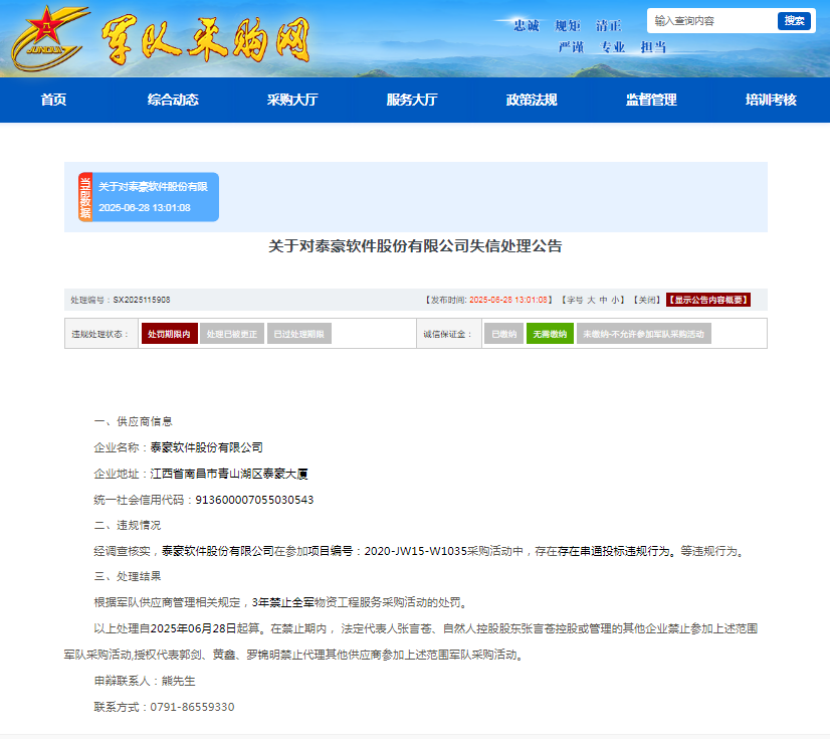Set font size to 大
Screen dimensions: 831x739
click(x=591, y=300)
